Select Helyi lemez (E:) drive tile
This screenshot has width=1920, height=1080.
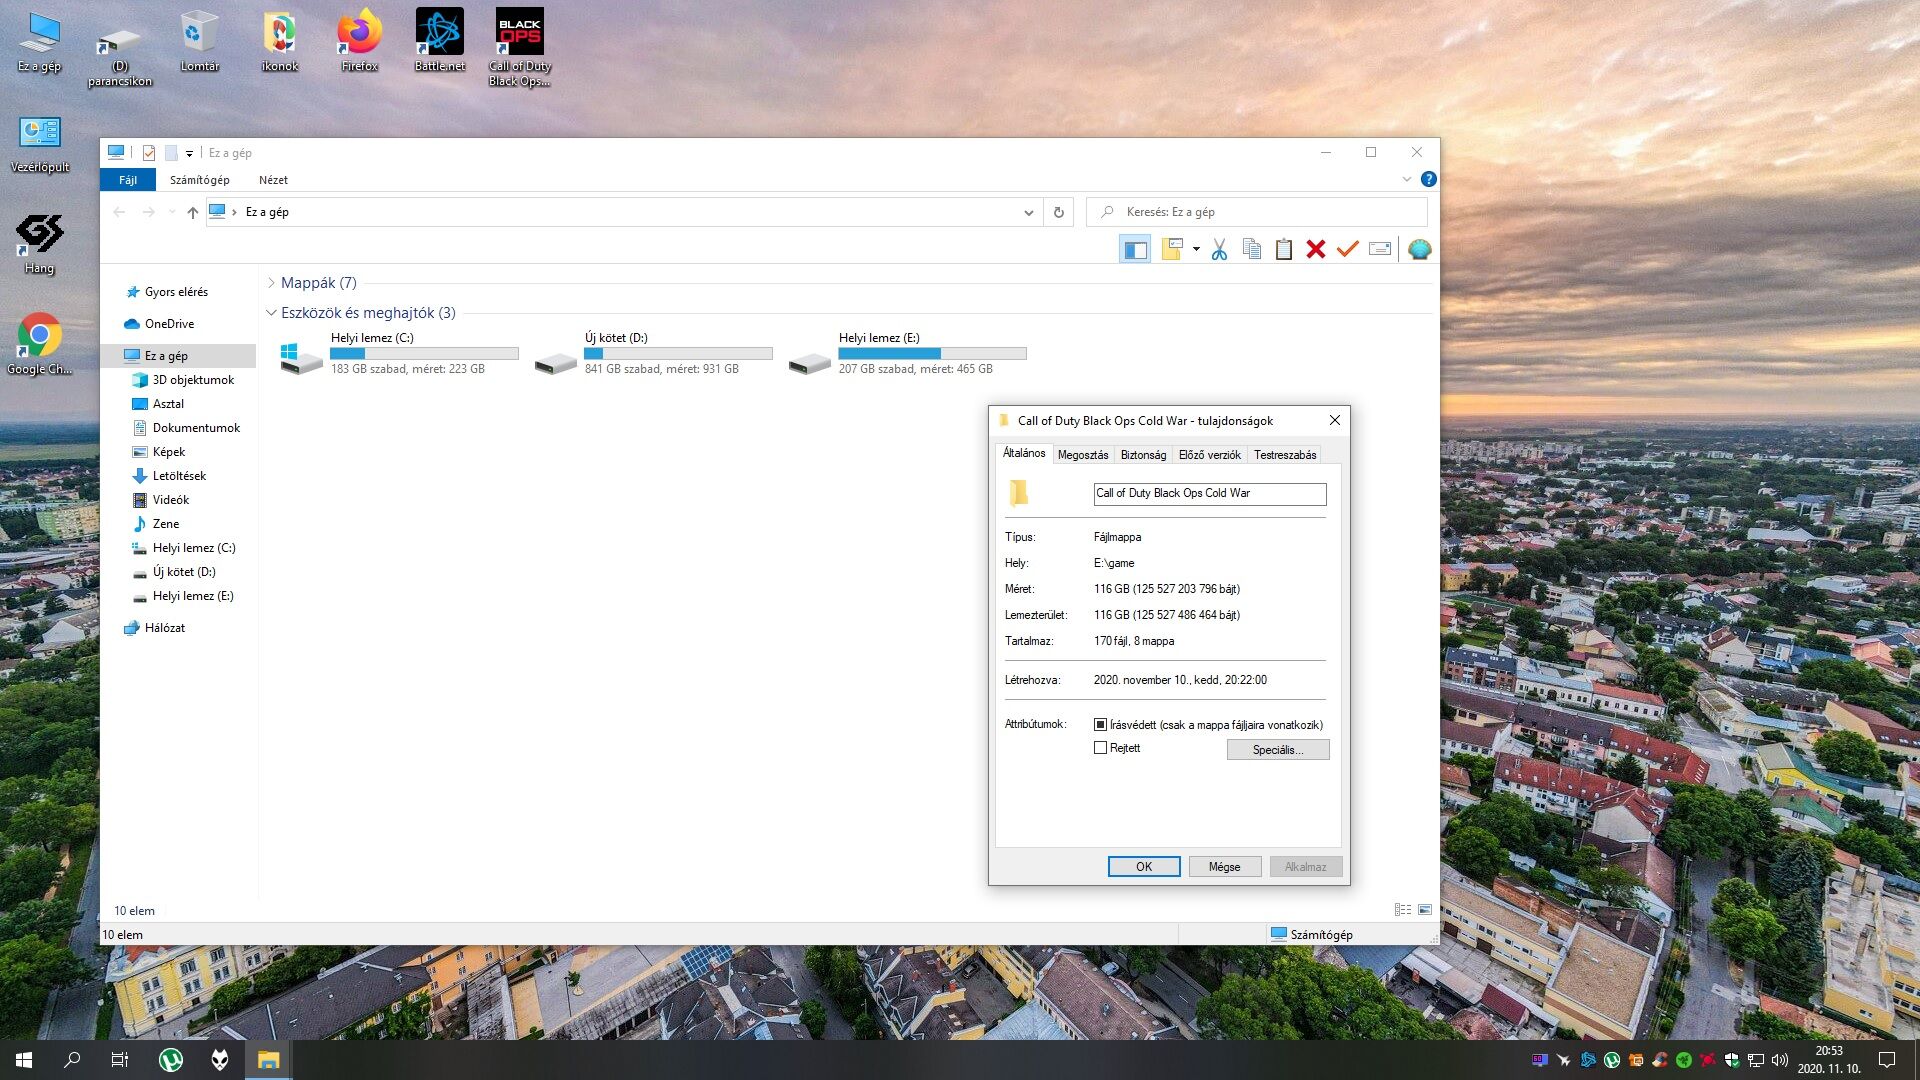point(908,354)
